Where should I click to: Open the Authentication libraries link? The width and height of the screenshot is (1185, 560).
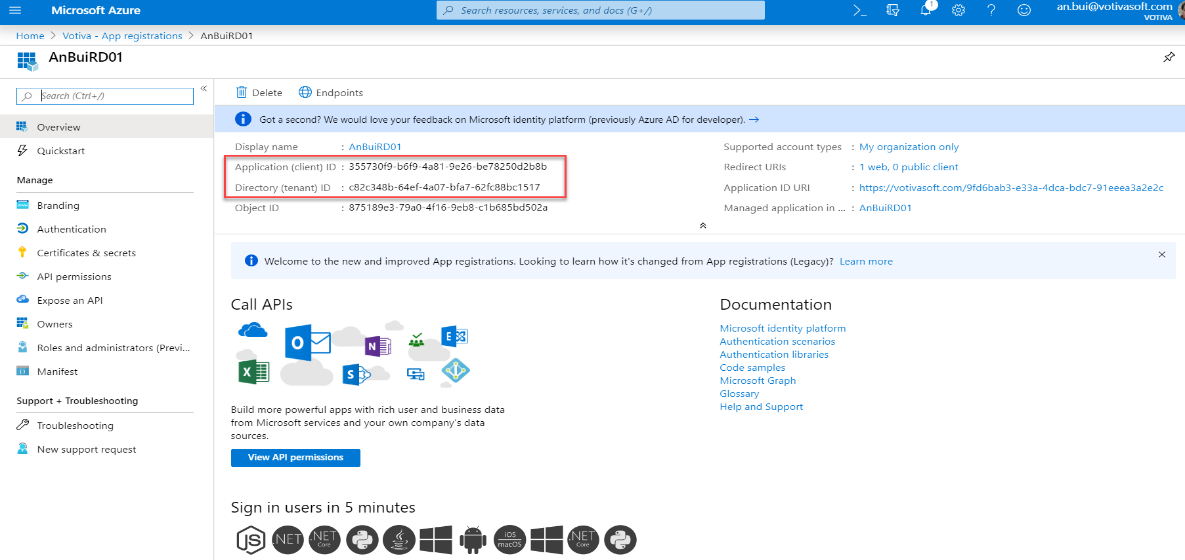775,354
